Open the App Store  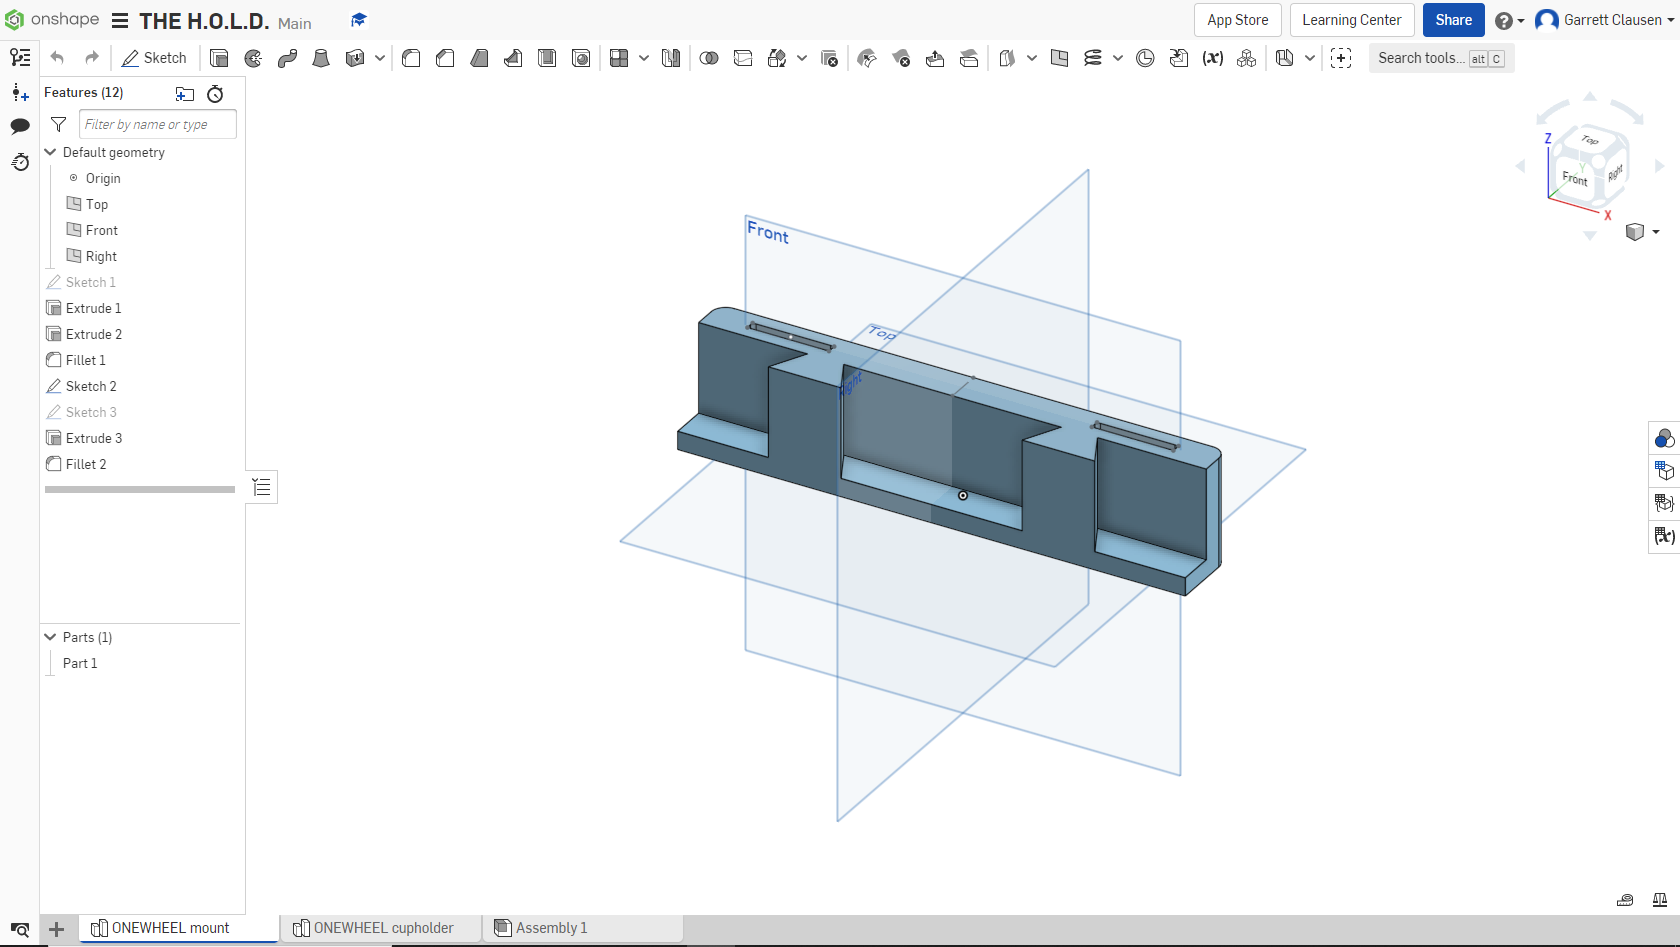point(1237,20)
